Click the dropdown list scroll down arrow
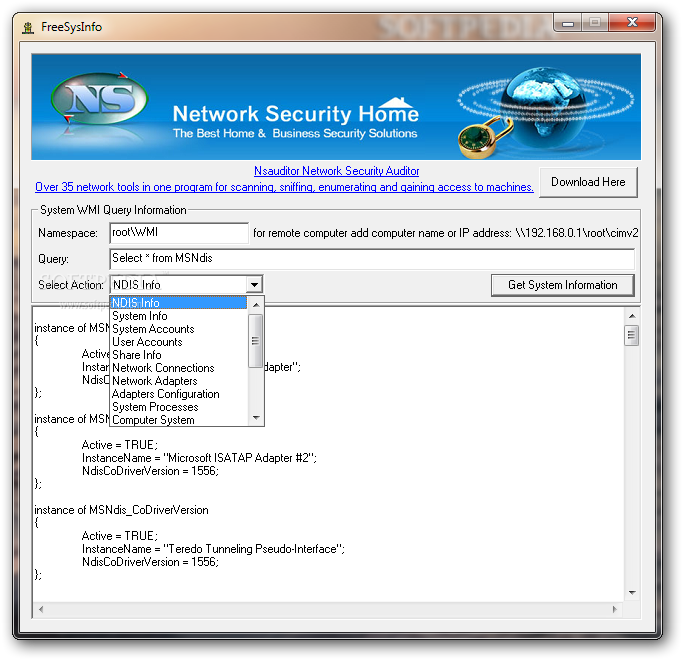This screenshot has height=660, width=683. [256, 418]
